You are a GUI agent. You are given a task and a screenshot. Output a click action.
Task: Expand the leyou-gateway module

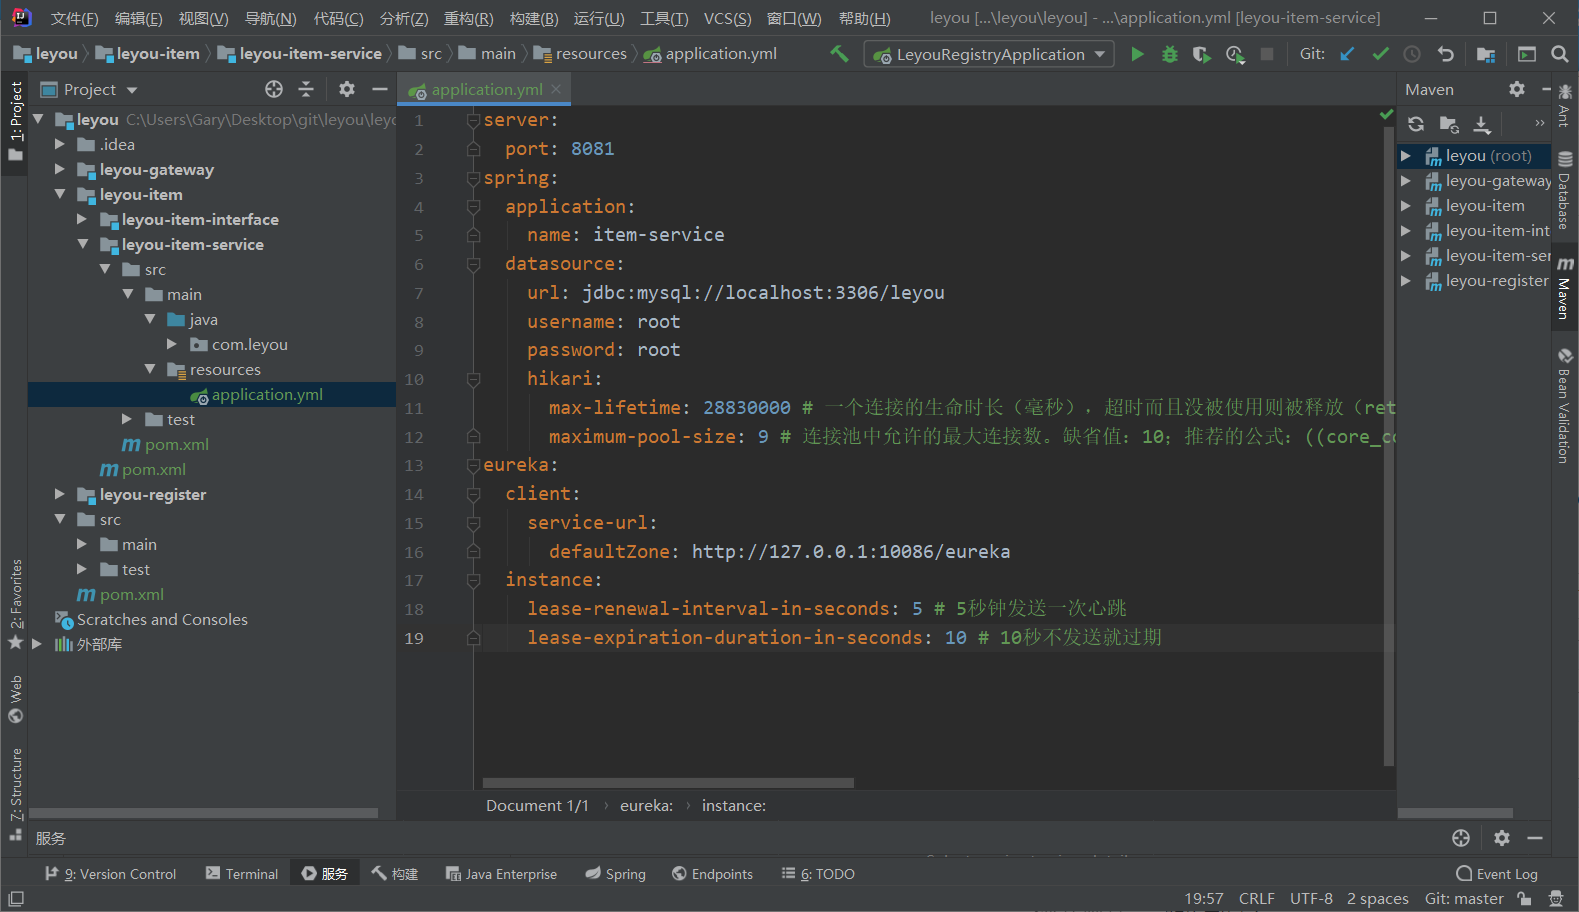[x=60, y=170]
